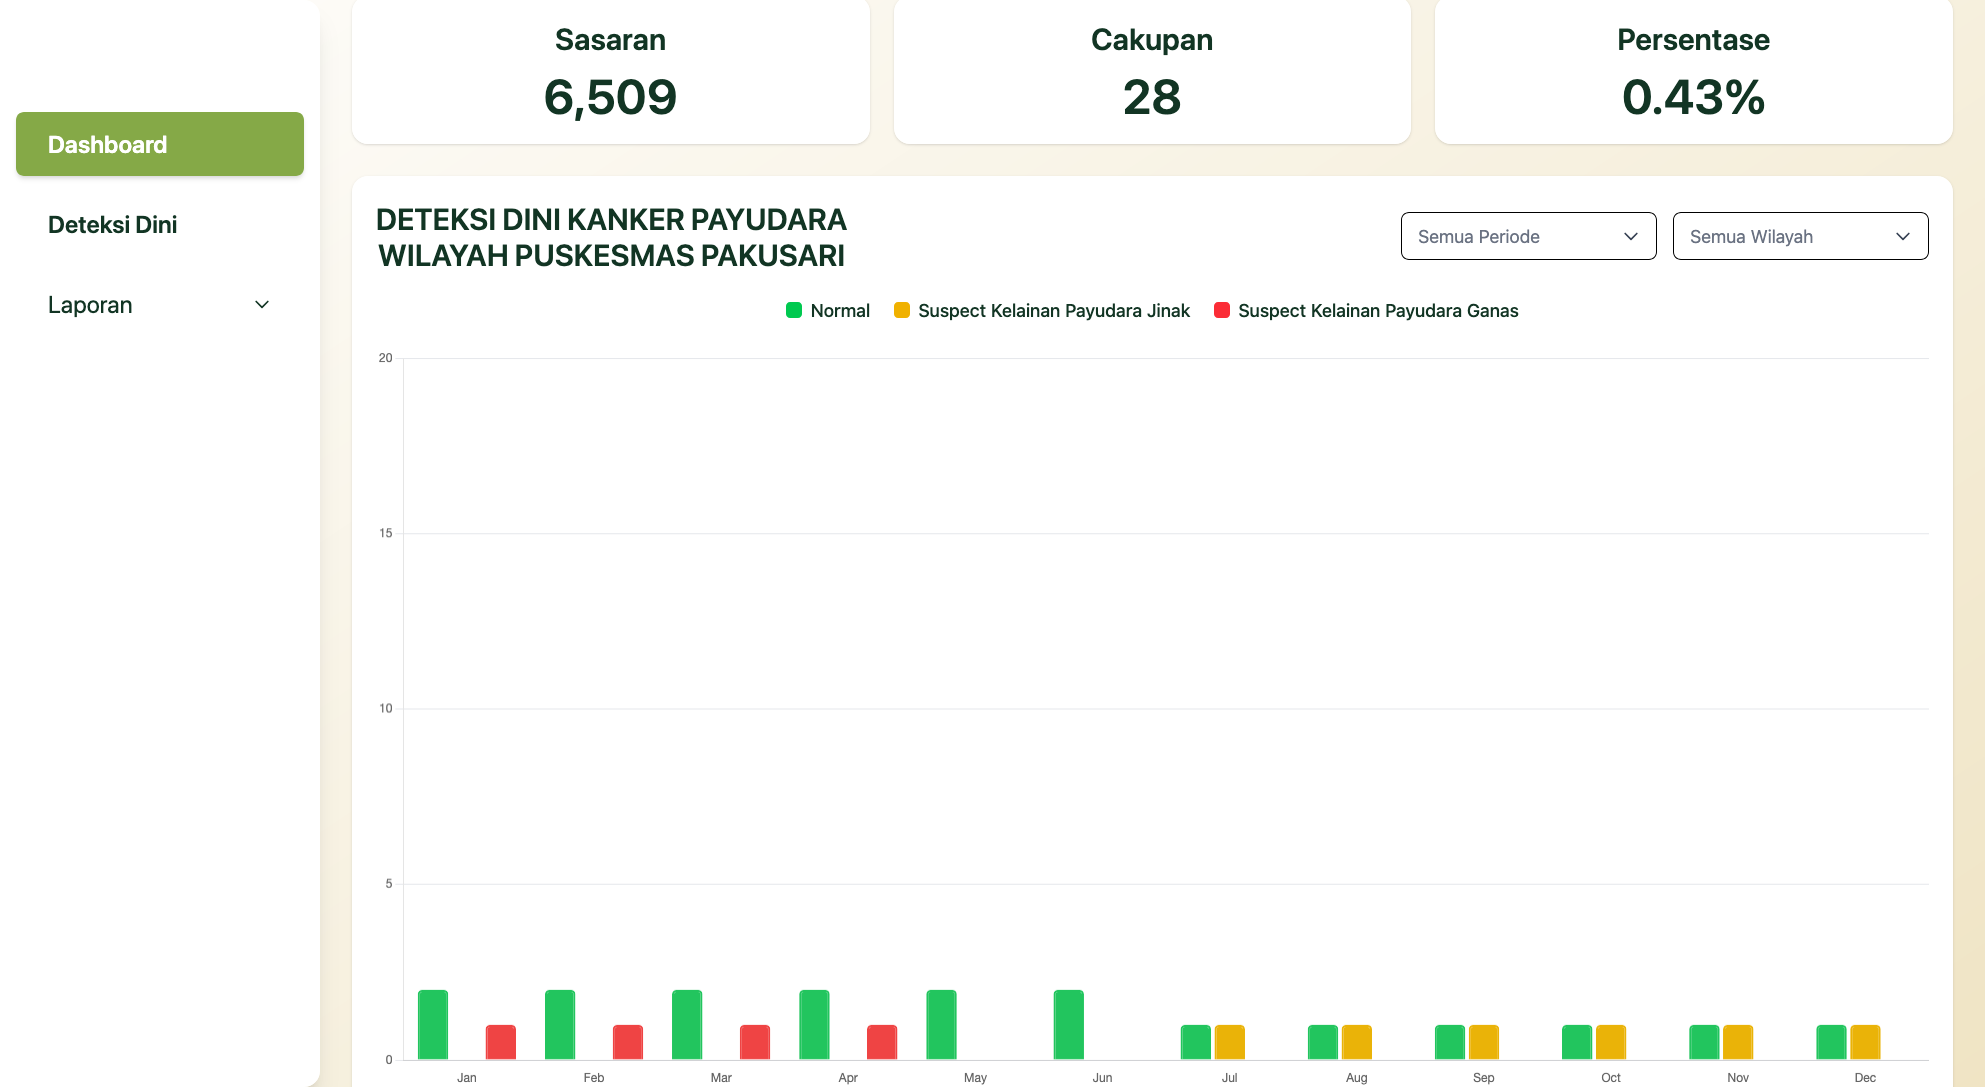The width and height of the screenshot is (1985, 1087).
Task: Open the Semua Periode dropdown
Action: tap(1528, 236)
